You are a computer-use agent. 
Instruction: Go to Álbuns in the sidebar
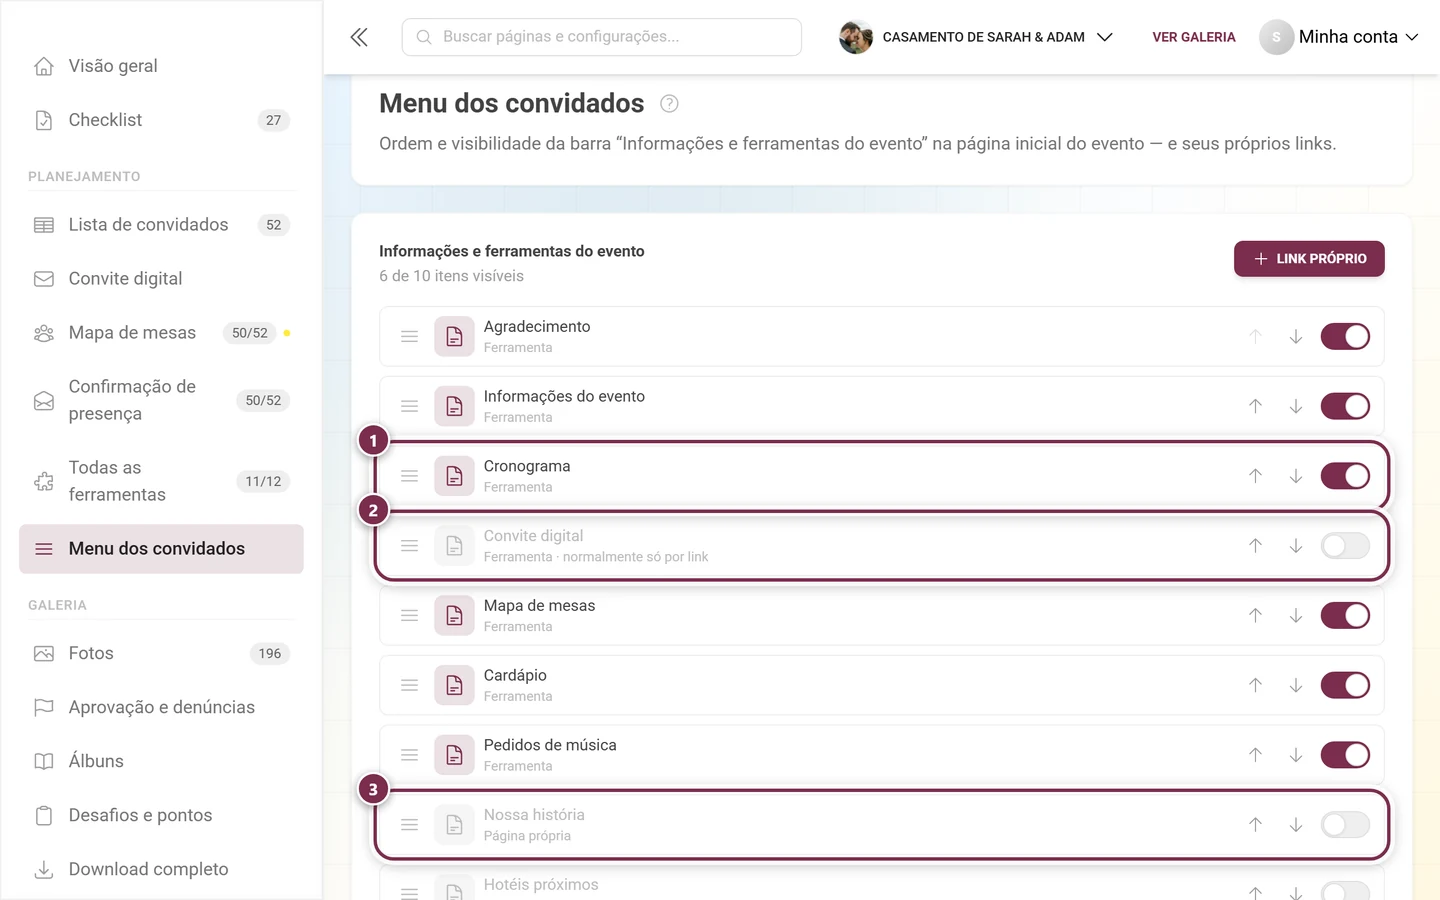pos(161,762)
